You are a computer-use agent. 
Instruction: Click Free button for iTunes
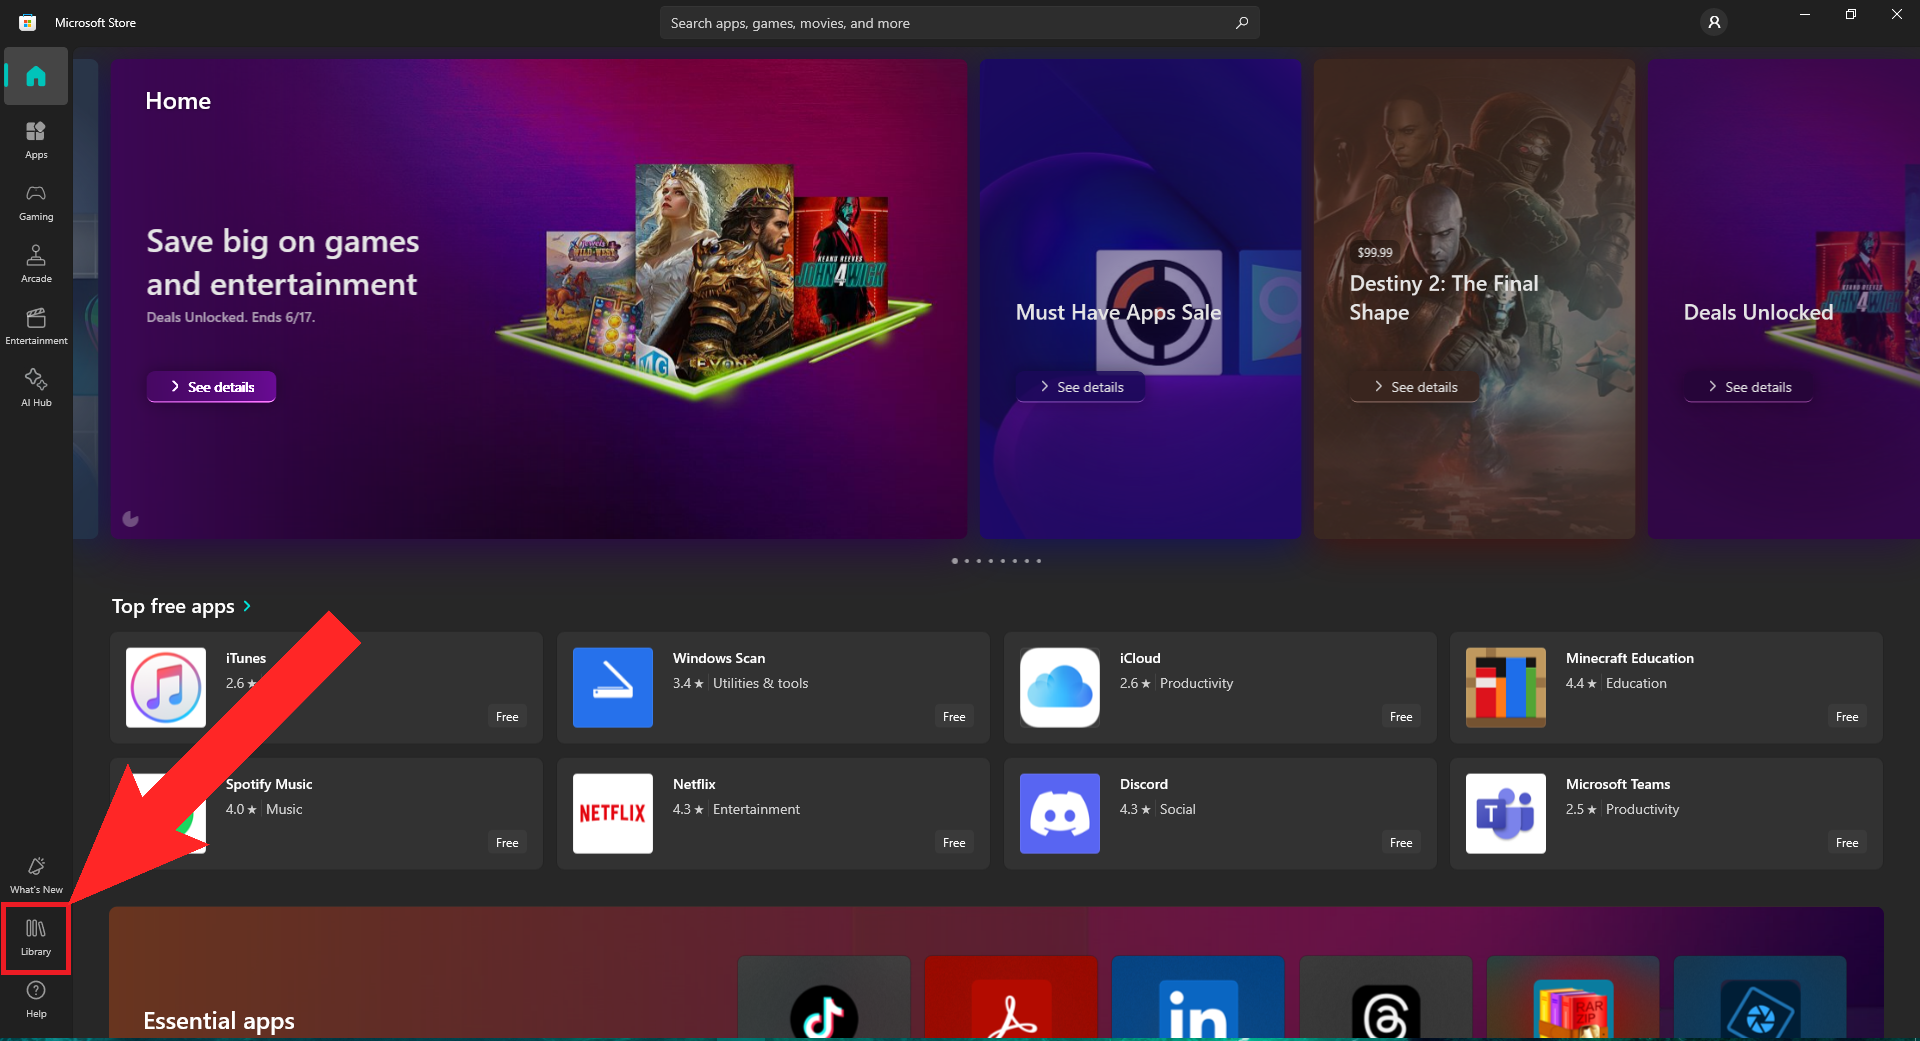tap(507, 717)
